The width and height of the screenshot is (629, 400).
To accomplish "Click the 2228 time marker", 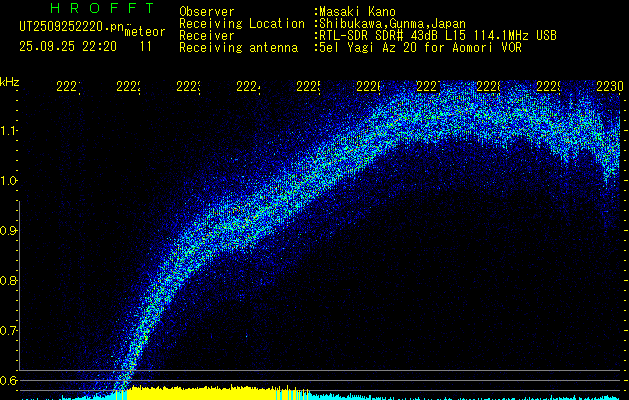I will [489, 86].
